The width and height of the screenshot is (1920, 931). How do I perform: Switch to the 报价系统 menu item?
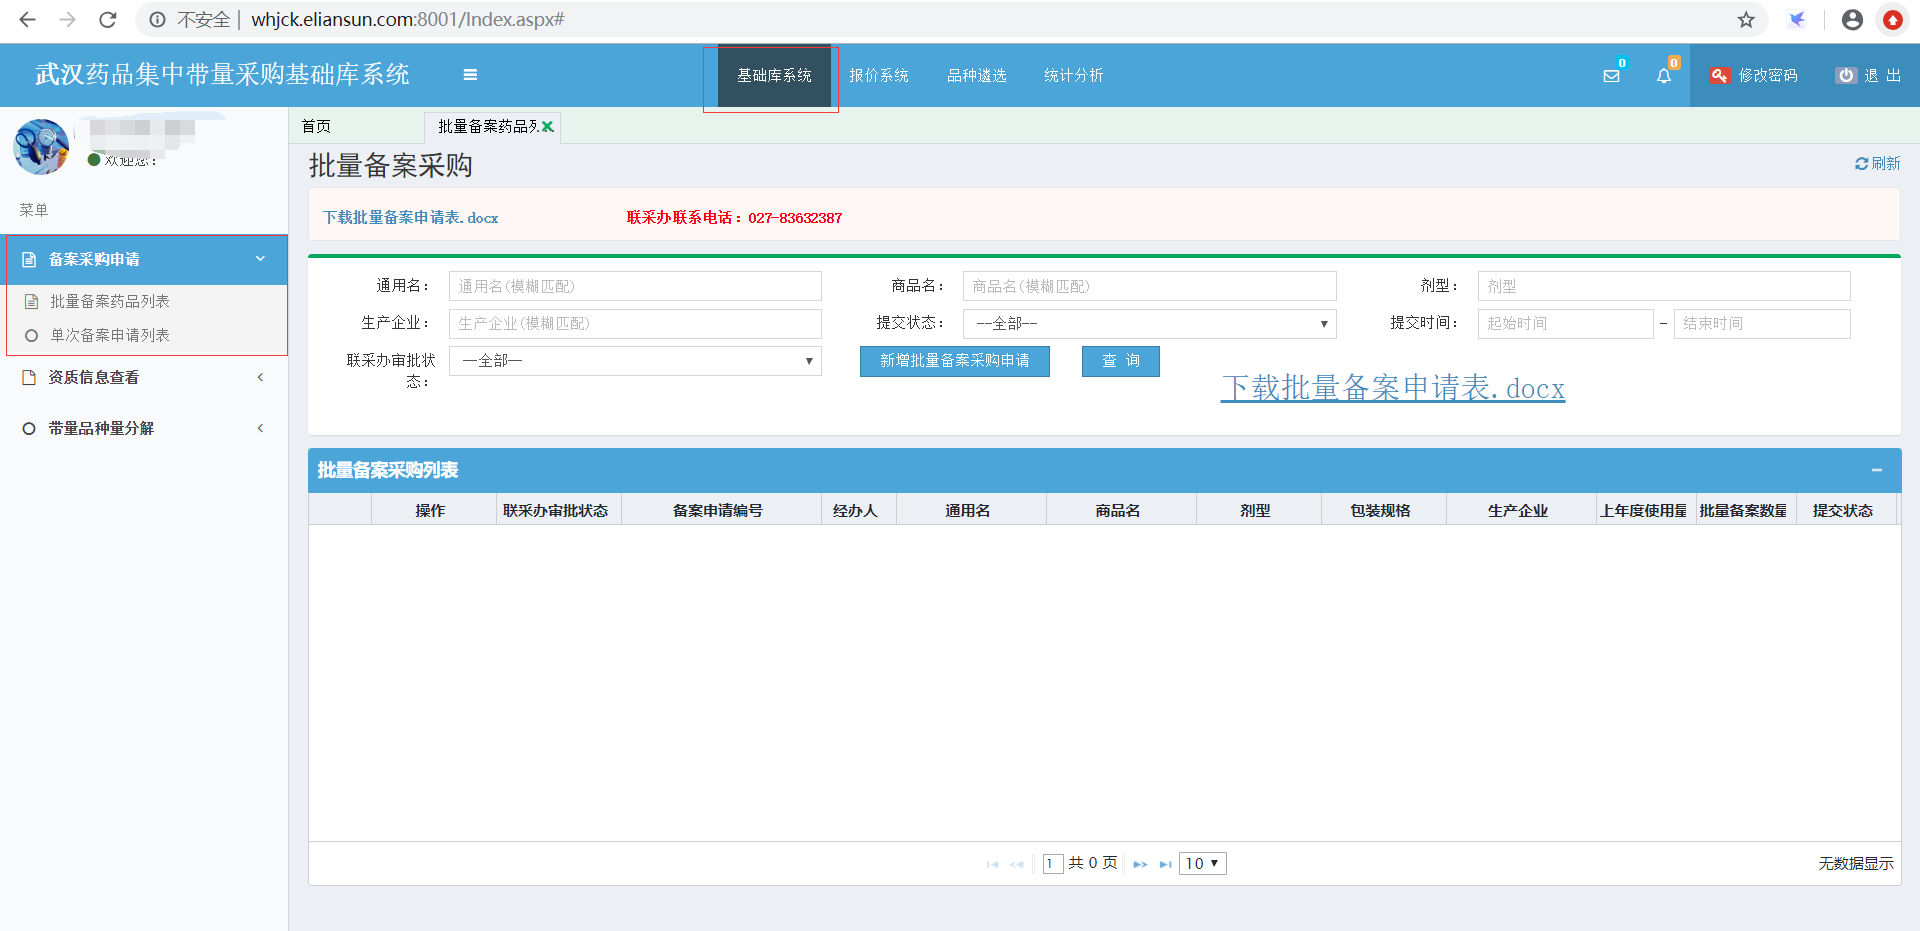(x=879, y=75)
